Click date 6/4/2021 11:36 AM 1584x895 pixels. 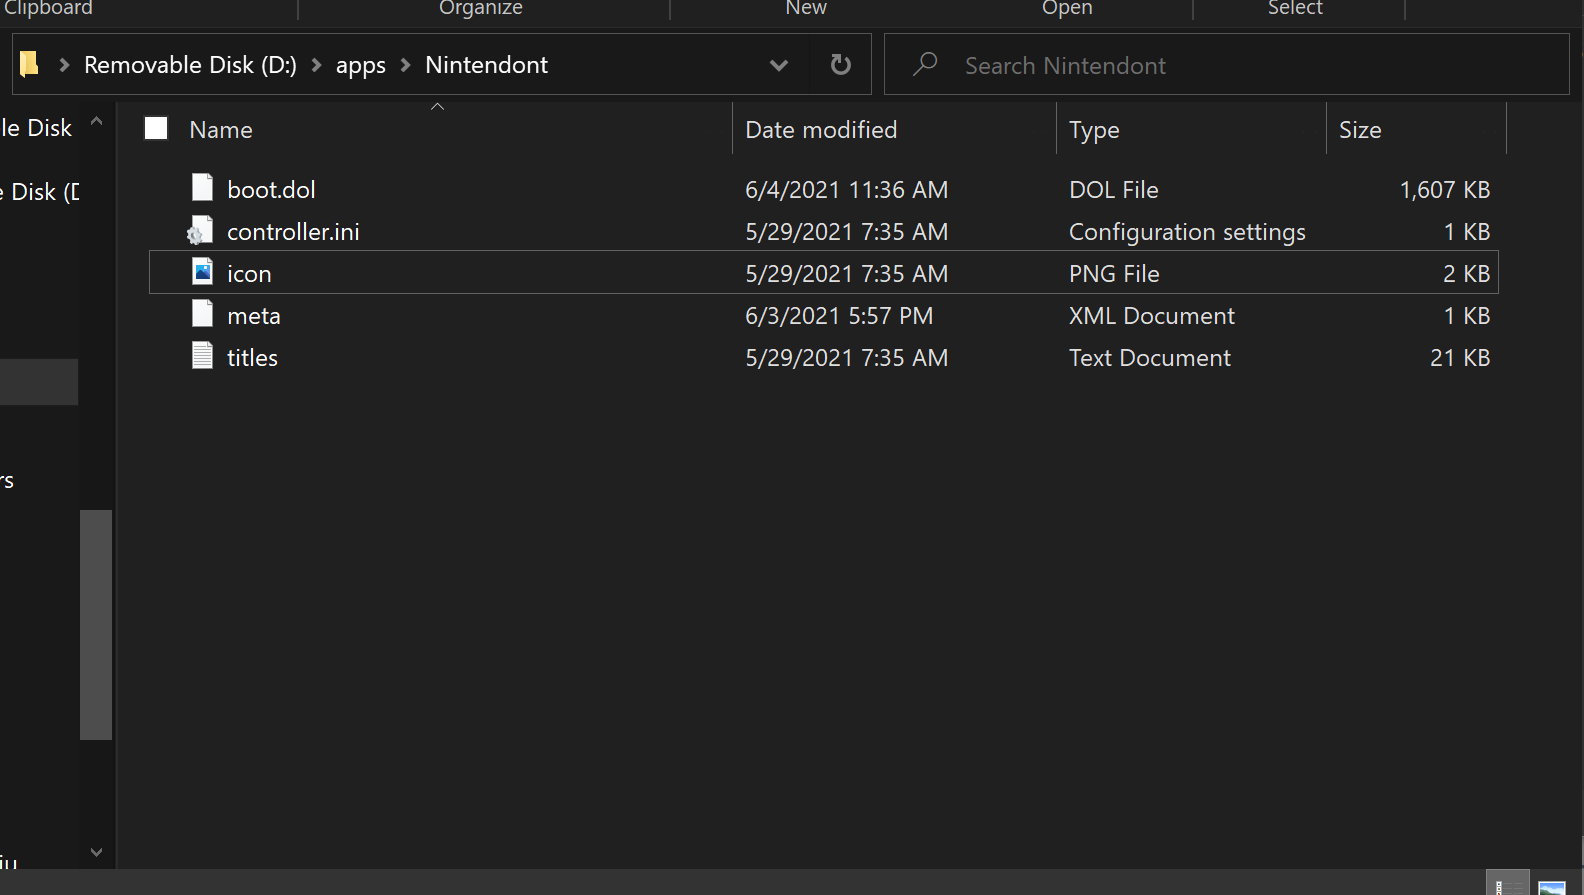(x=846, y=189)
